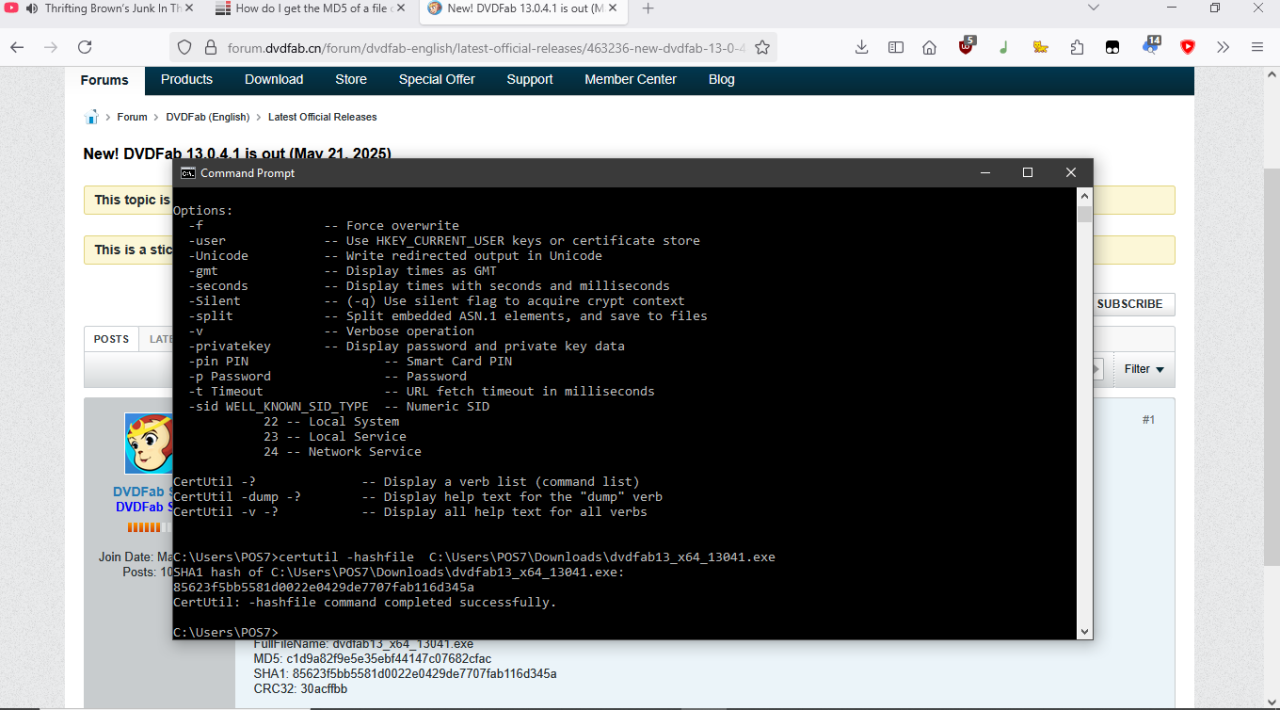Switch to How do I get MD5 tab

310,8
